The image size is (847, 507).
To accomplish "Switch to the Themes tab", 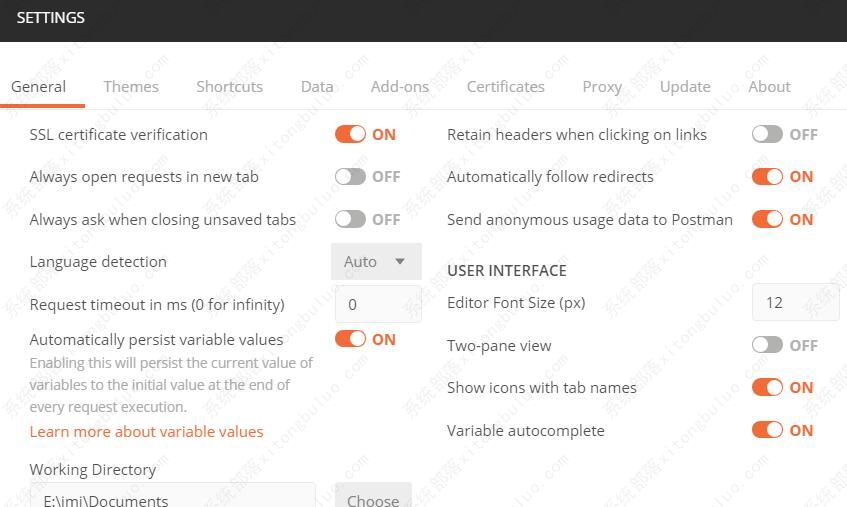I will click(131, 86).
